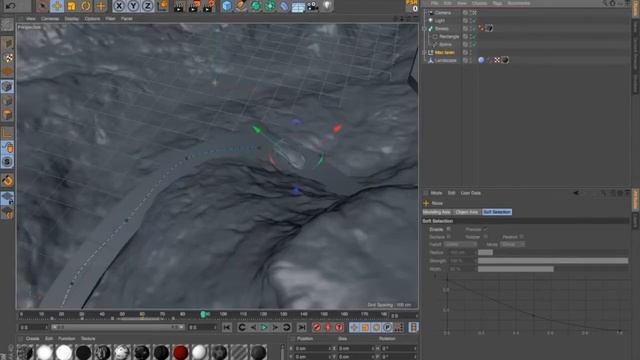Toggle the Rubber checkbox
The image size is (640, 360).
485,237
